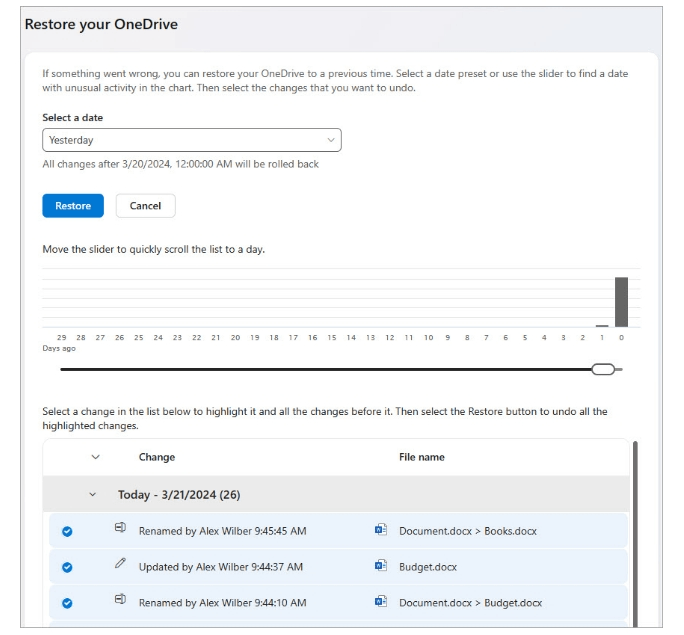This screenshot has height=635, width=684.
Task: Click the file name 'Budget.docx'
Action: [428, 567]
